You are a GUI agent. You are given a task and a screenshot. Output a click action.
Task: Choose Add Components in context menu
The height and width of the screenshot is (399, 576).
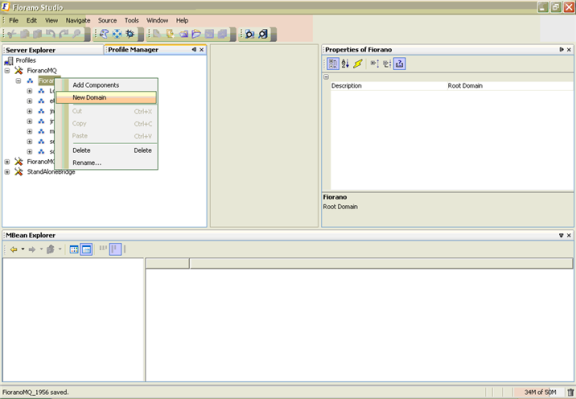tap(106, 85)
